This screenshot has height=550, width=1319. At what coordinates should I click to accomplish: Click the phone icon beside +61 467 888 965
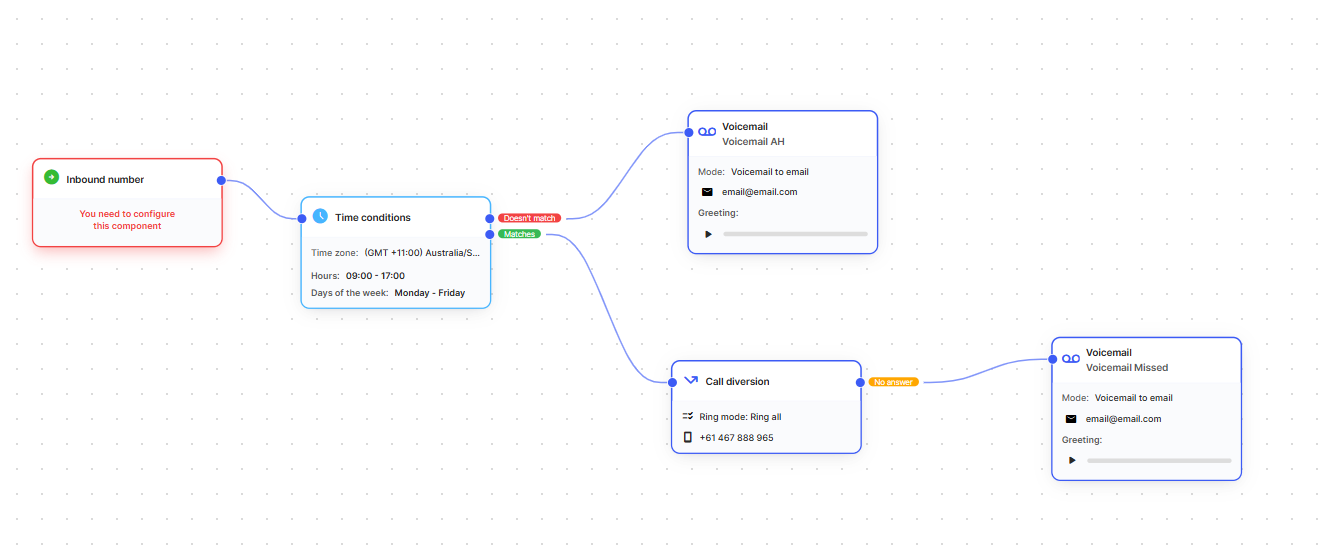tap(687, 437)
